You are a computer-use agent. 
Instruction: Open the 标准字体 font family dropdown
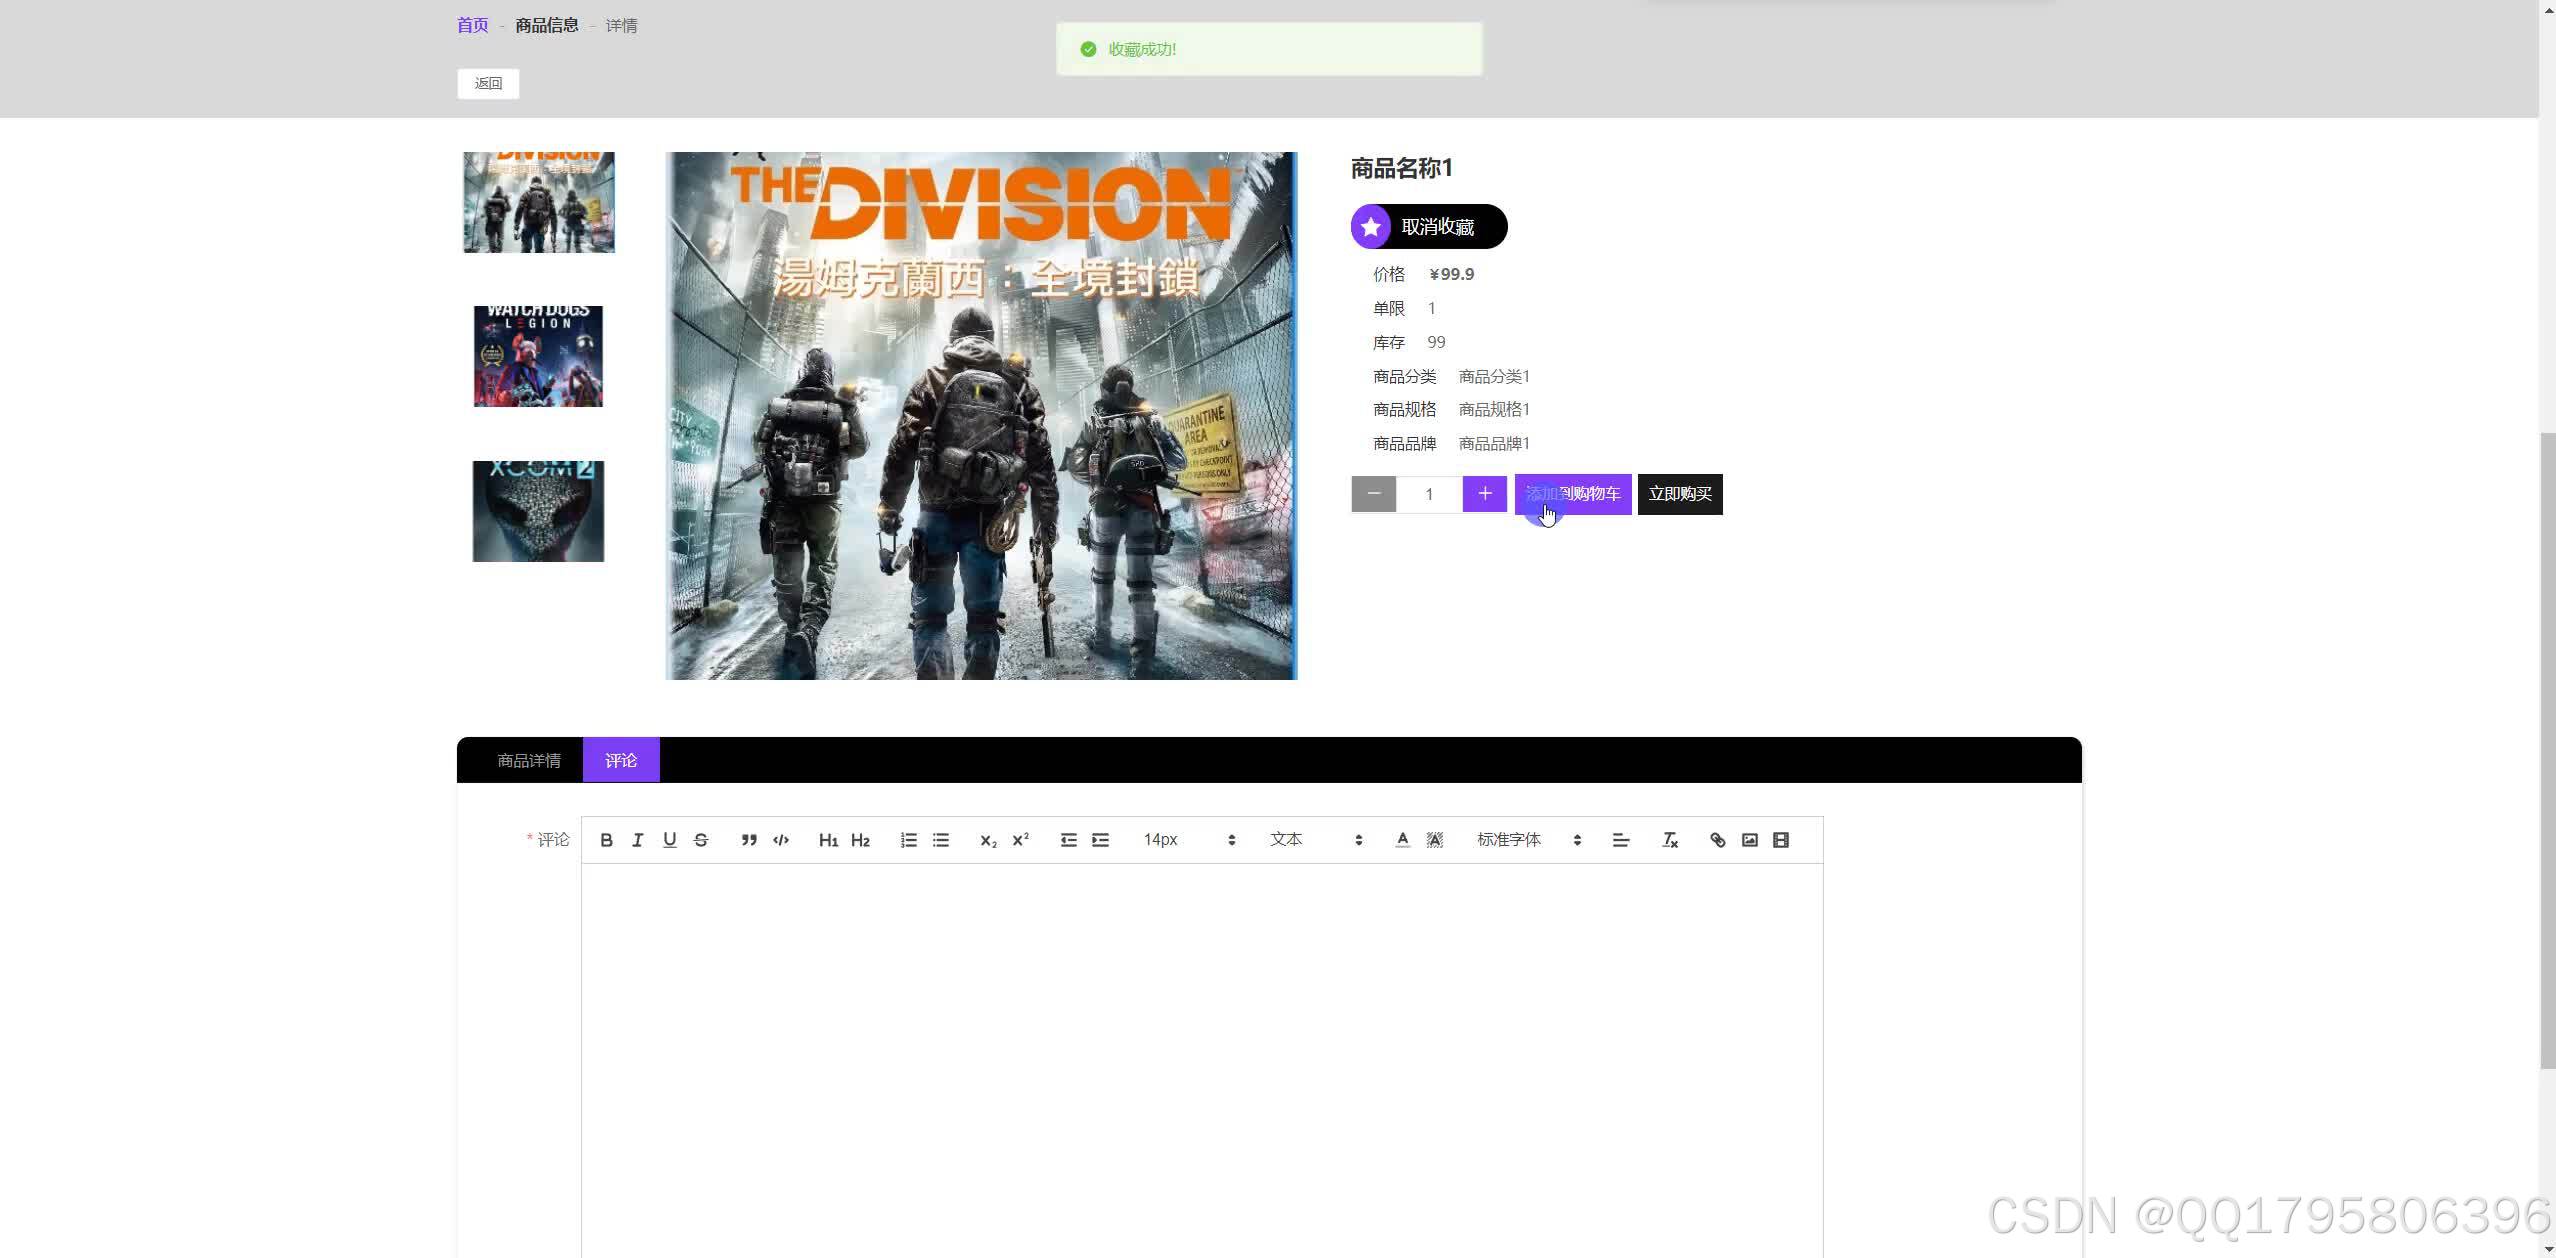tap(1528, 840)
